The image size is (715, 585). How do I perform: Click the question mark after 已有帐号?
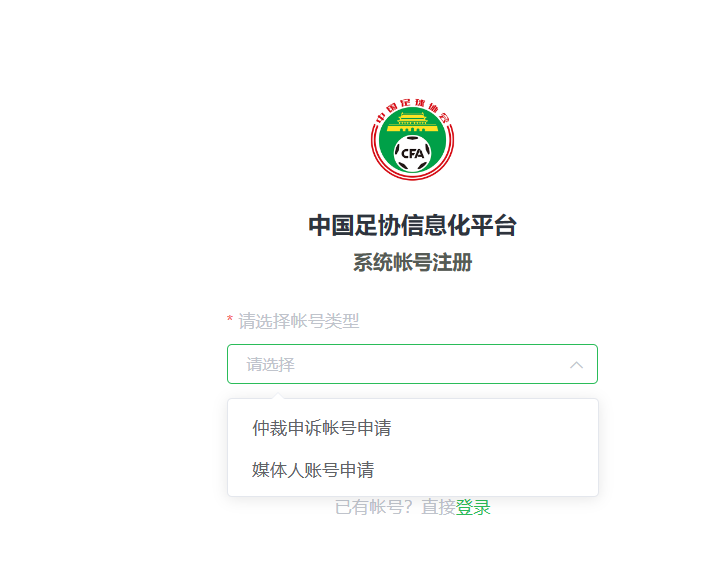tap(409, 507)
